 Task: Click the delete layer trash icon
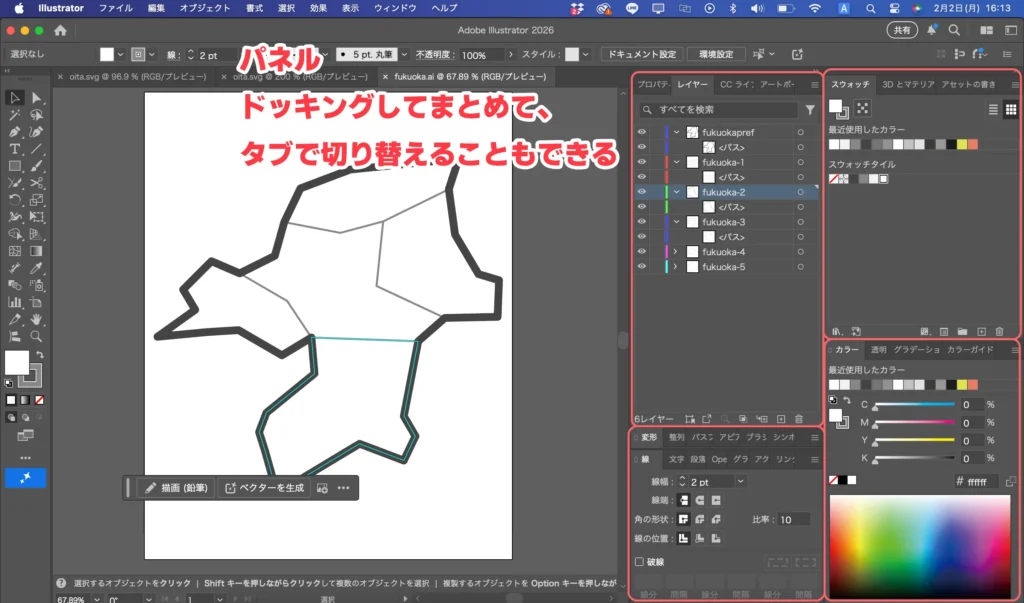[x=798, y=418]
